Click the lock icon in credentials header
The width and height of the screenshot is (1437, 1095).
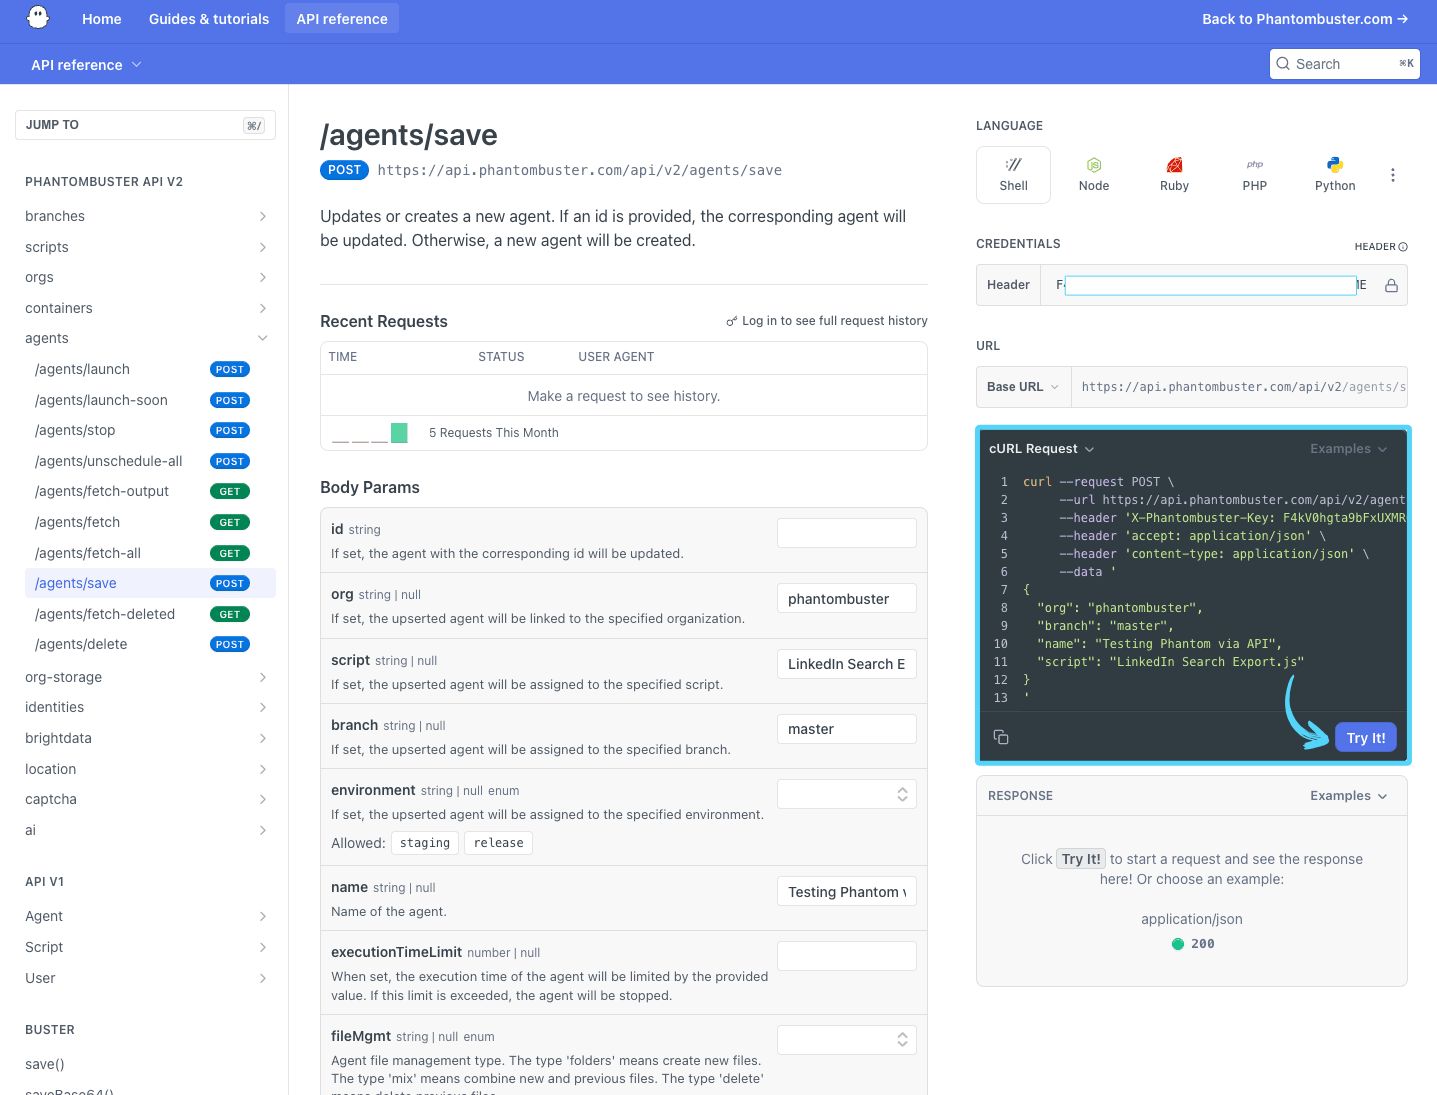[x=1391, y=285]
